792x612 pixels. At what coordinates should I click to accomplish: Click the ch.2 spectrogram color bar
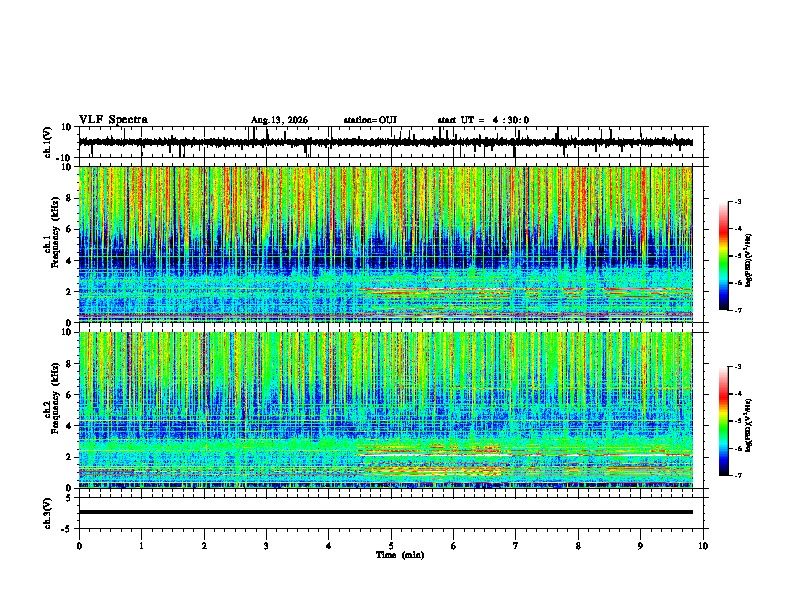tap(724, 421)
